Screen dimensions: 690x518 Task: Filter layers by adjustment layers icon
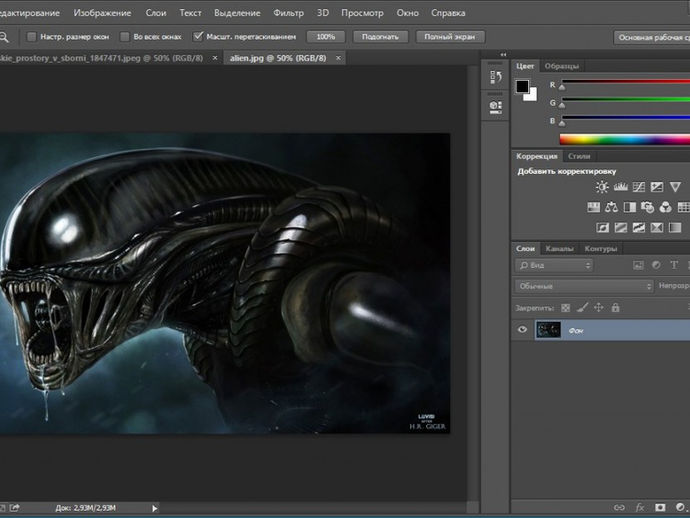656,265
